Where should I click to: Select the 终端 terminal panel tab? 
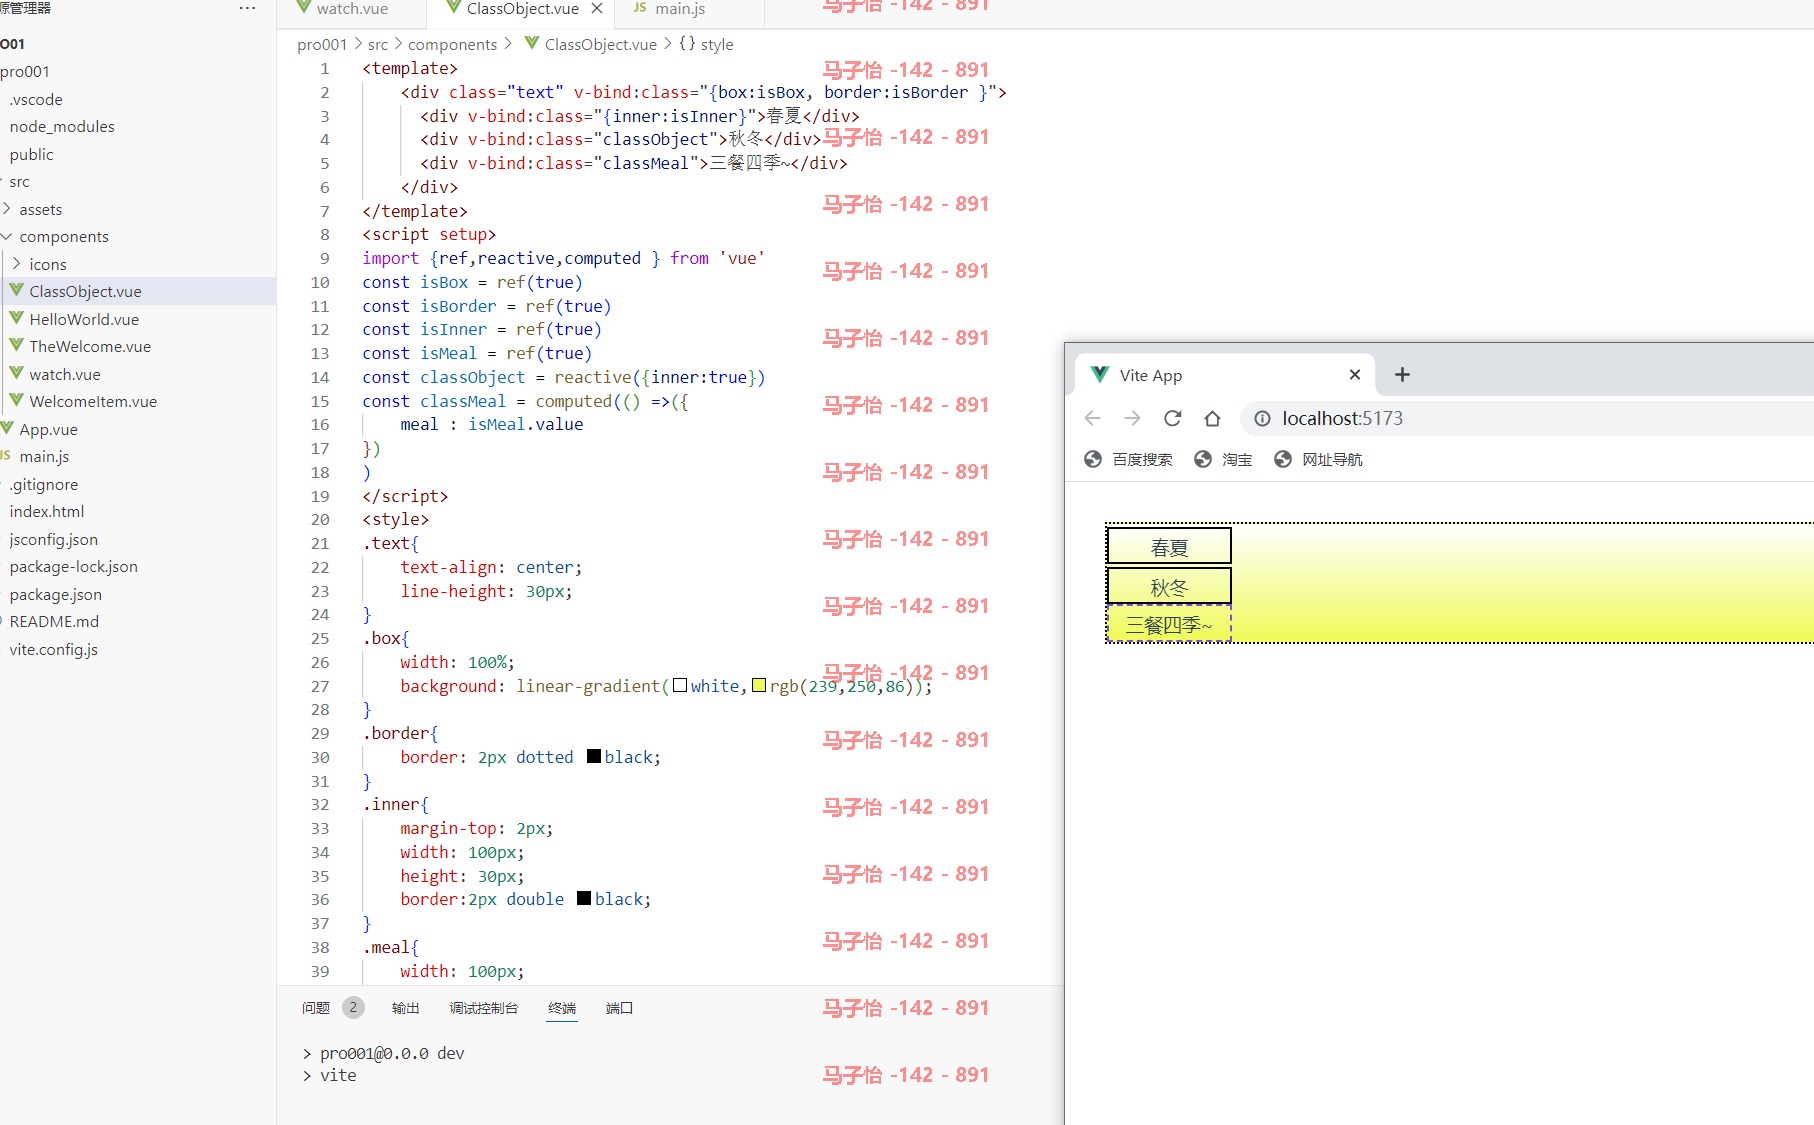562,1008
